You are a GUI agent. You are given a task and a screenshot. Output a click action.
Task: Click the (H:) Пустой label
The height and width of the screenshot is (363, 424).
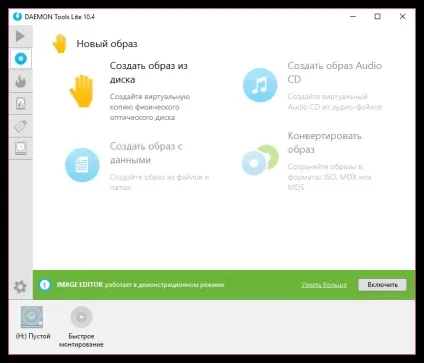point(33,336)
